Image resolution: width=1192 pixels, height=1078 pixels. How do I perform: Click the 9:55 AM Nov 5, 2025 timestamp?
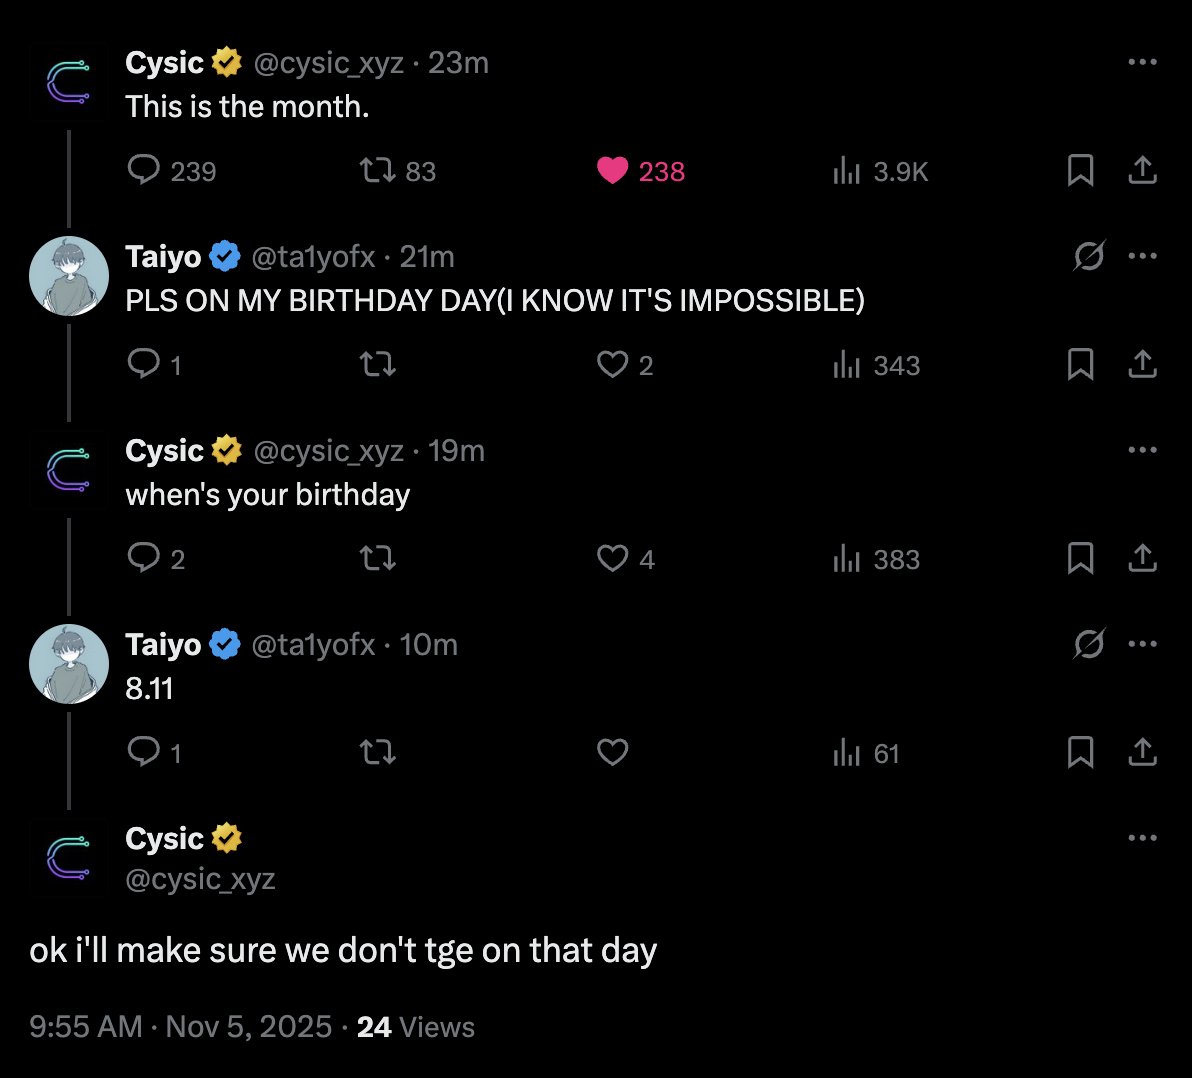180,1026
